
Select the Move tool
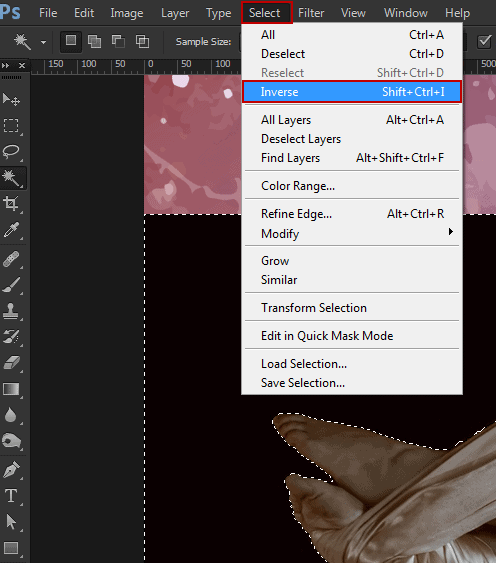(x=11, y=99)
